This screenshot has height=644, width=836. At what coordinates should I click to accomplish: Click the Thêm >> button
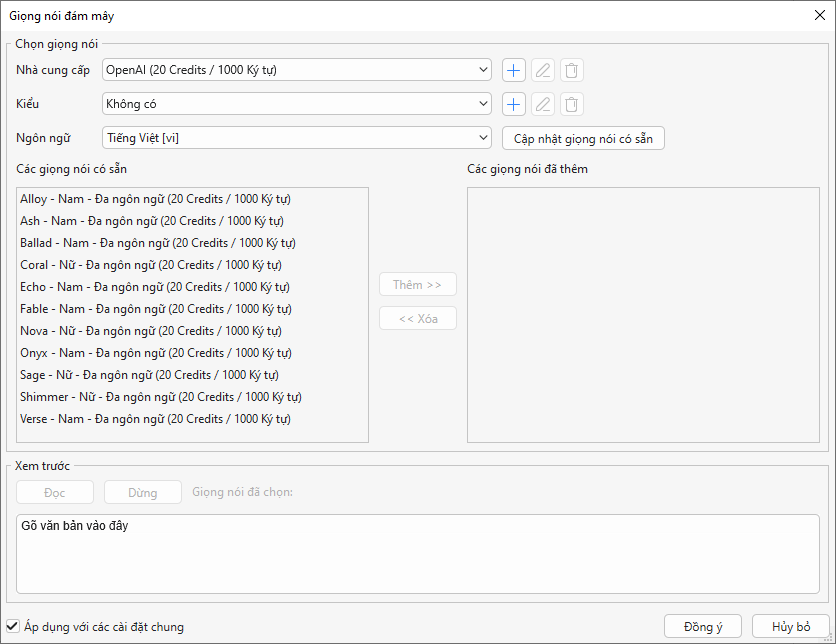pyautogui.click(x=417, y=285)
